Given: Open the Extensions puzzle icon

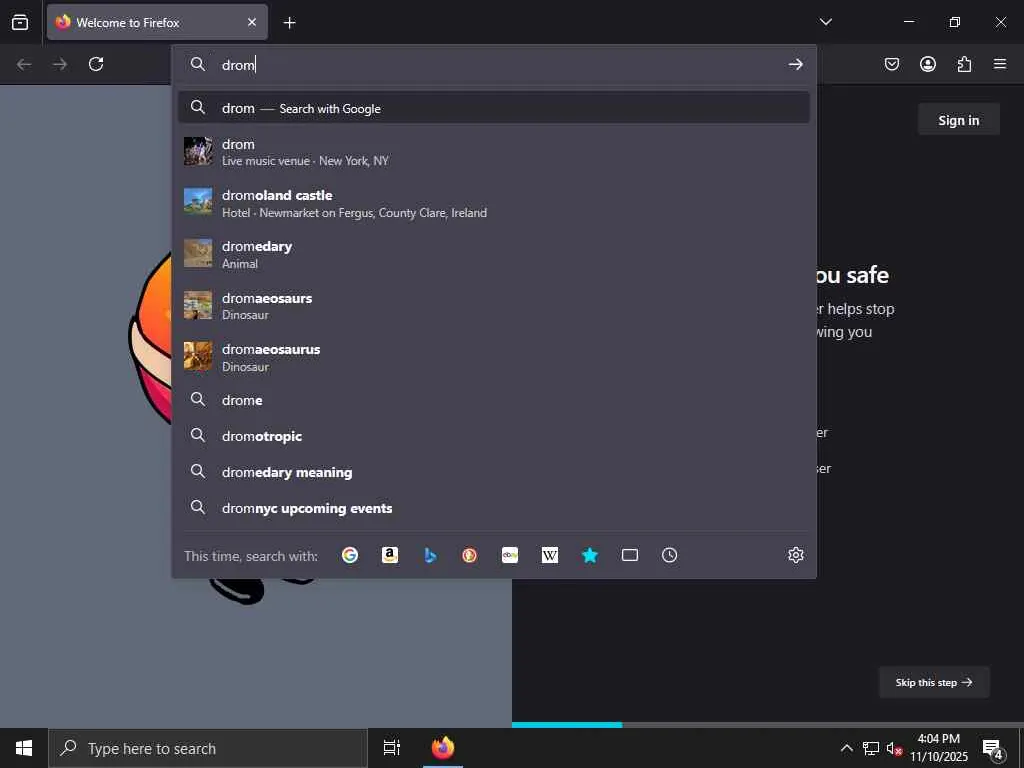Looking at the screenshot, I should [964, 64].
